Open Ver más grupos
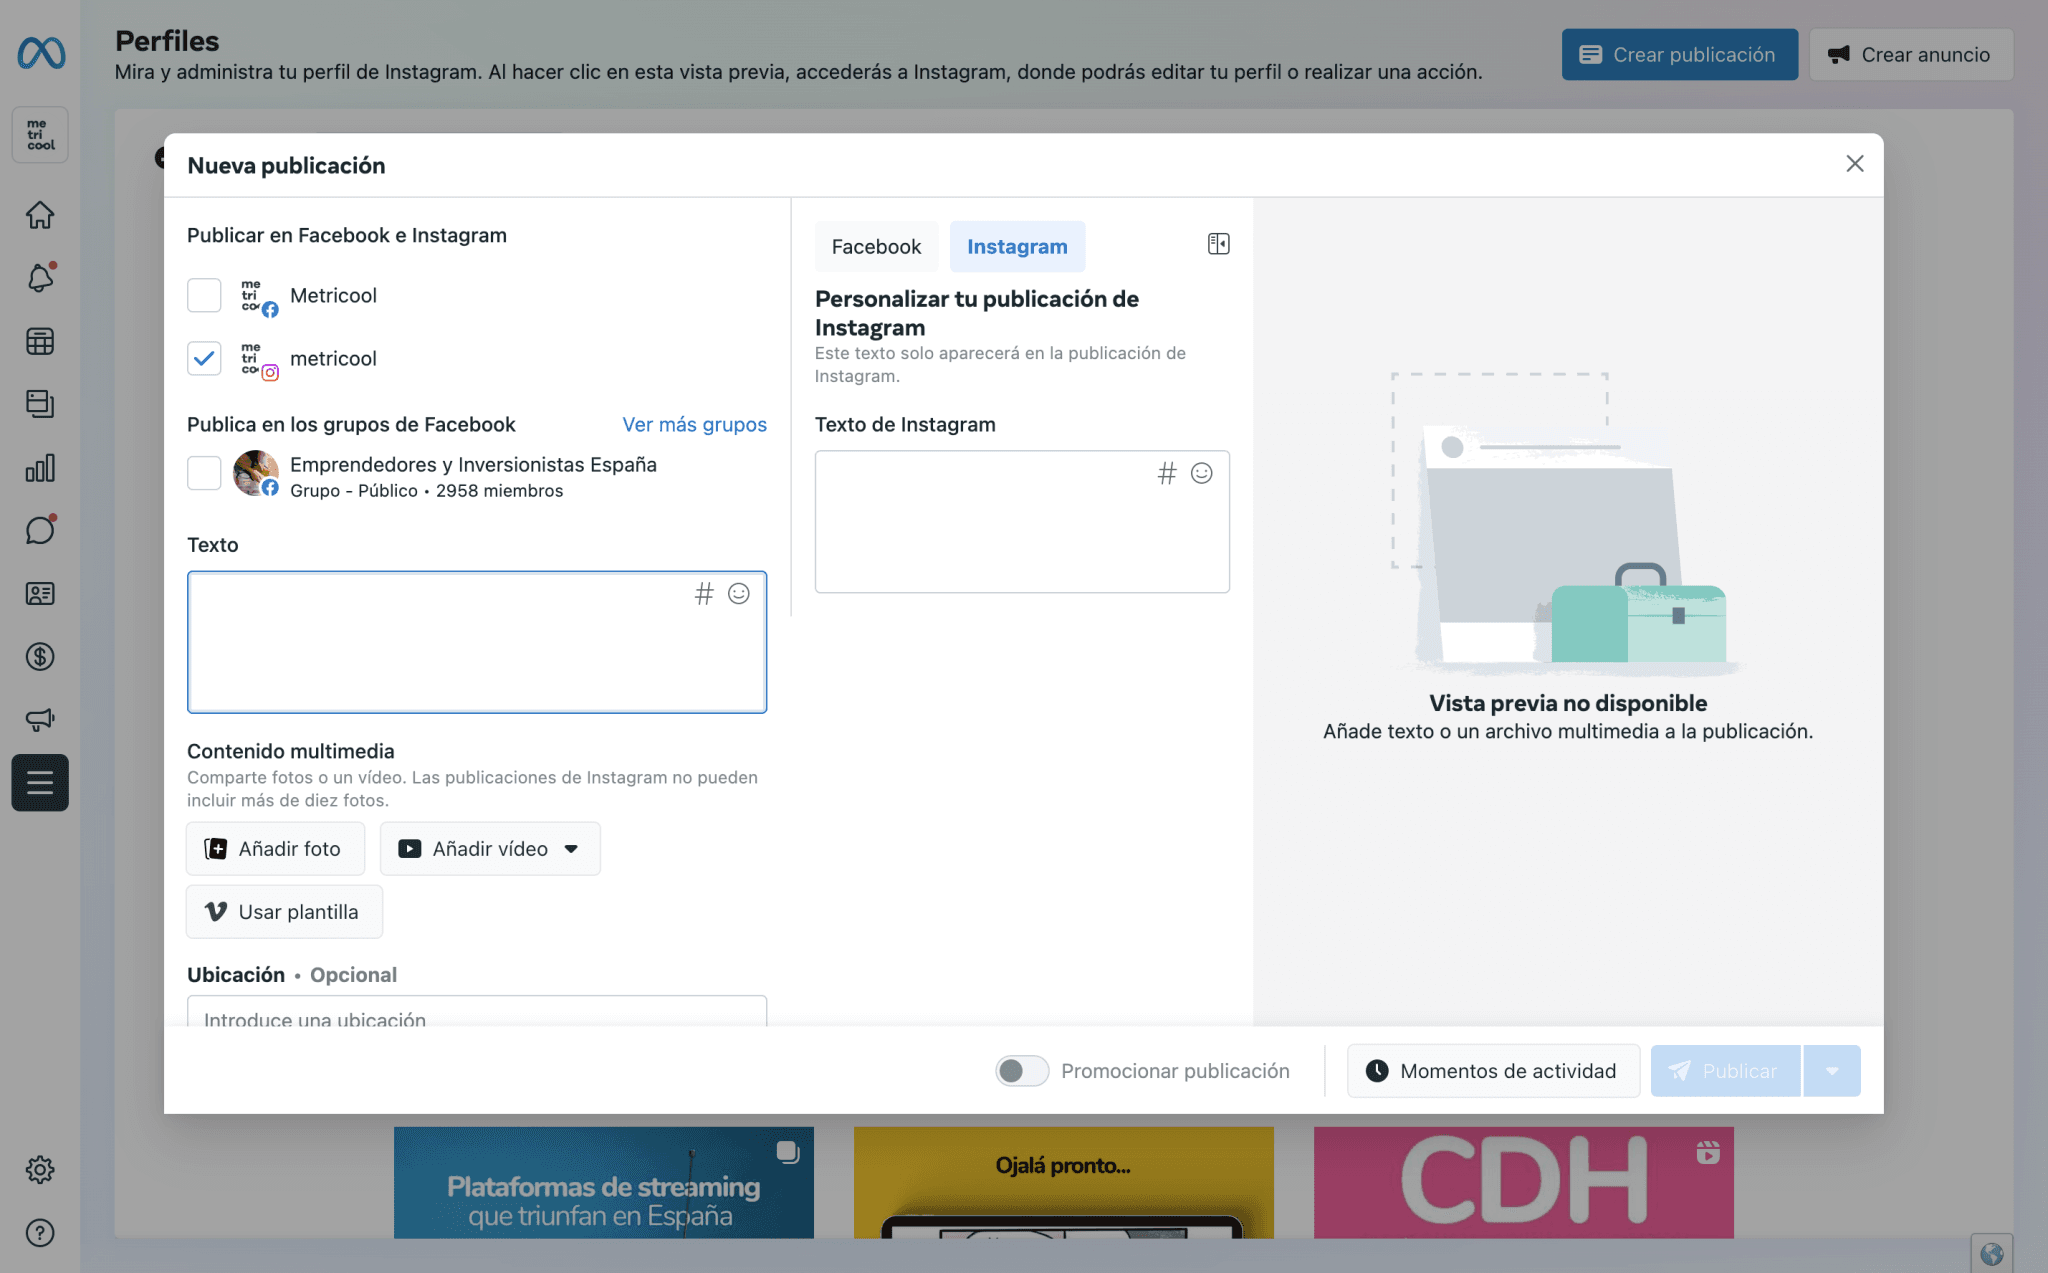The width and height of the screenshot is (2048, 1273). 694,424
